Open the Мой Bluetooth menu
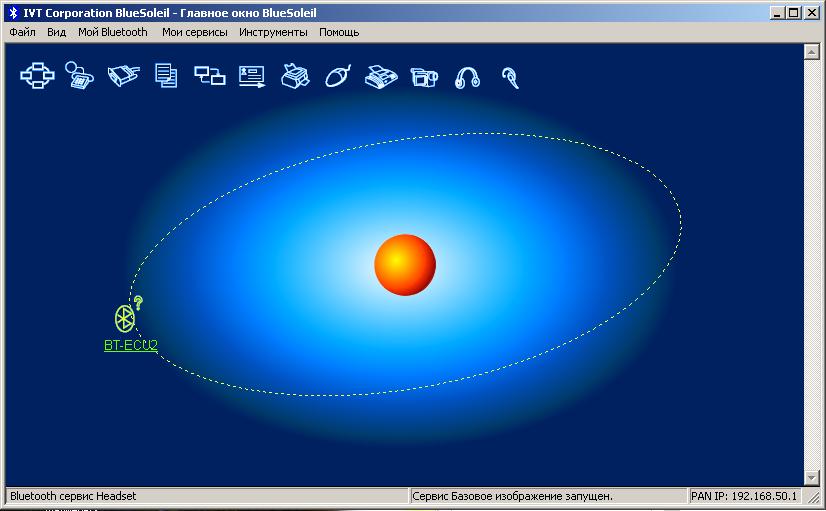 coord(112,32)
